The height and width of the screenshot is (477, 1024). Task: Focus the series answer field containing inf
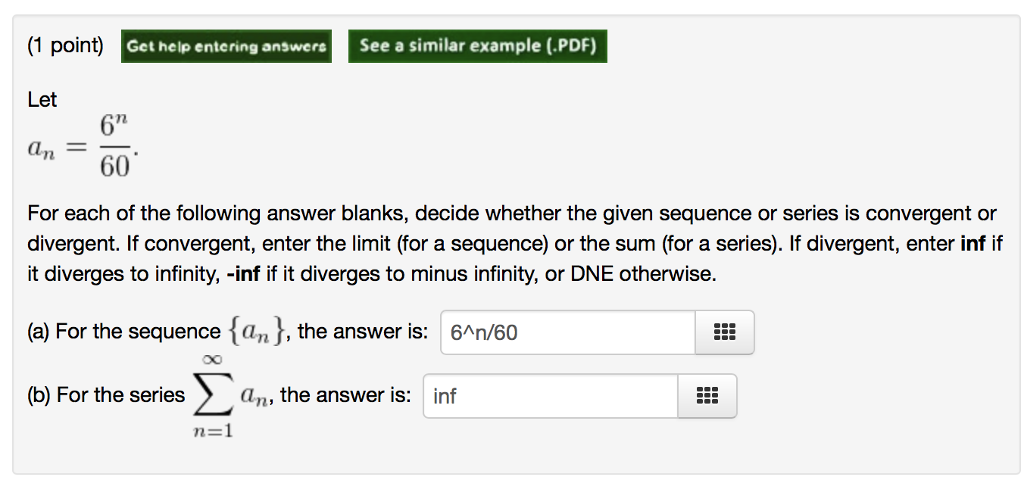click(550, 396)
